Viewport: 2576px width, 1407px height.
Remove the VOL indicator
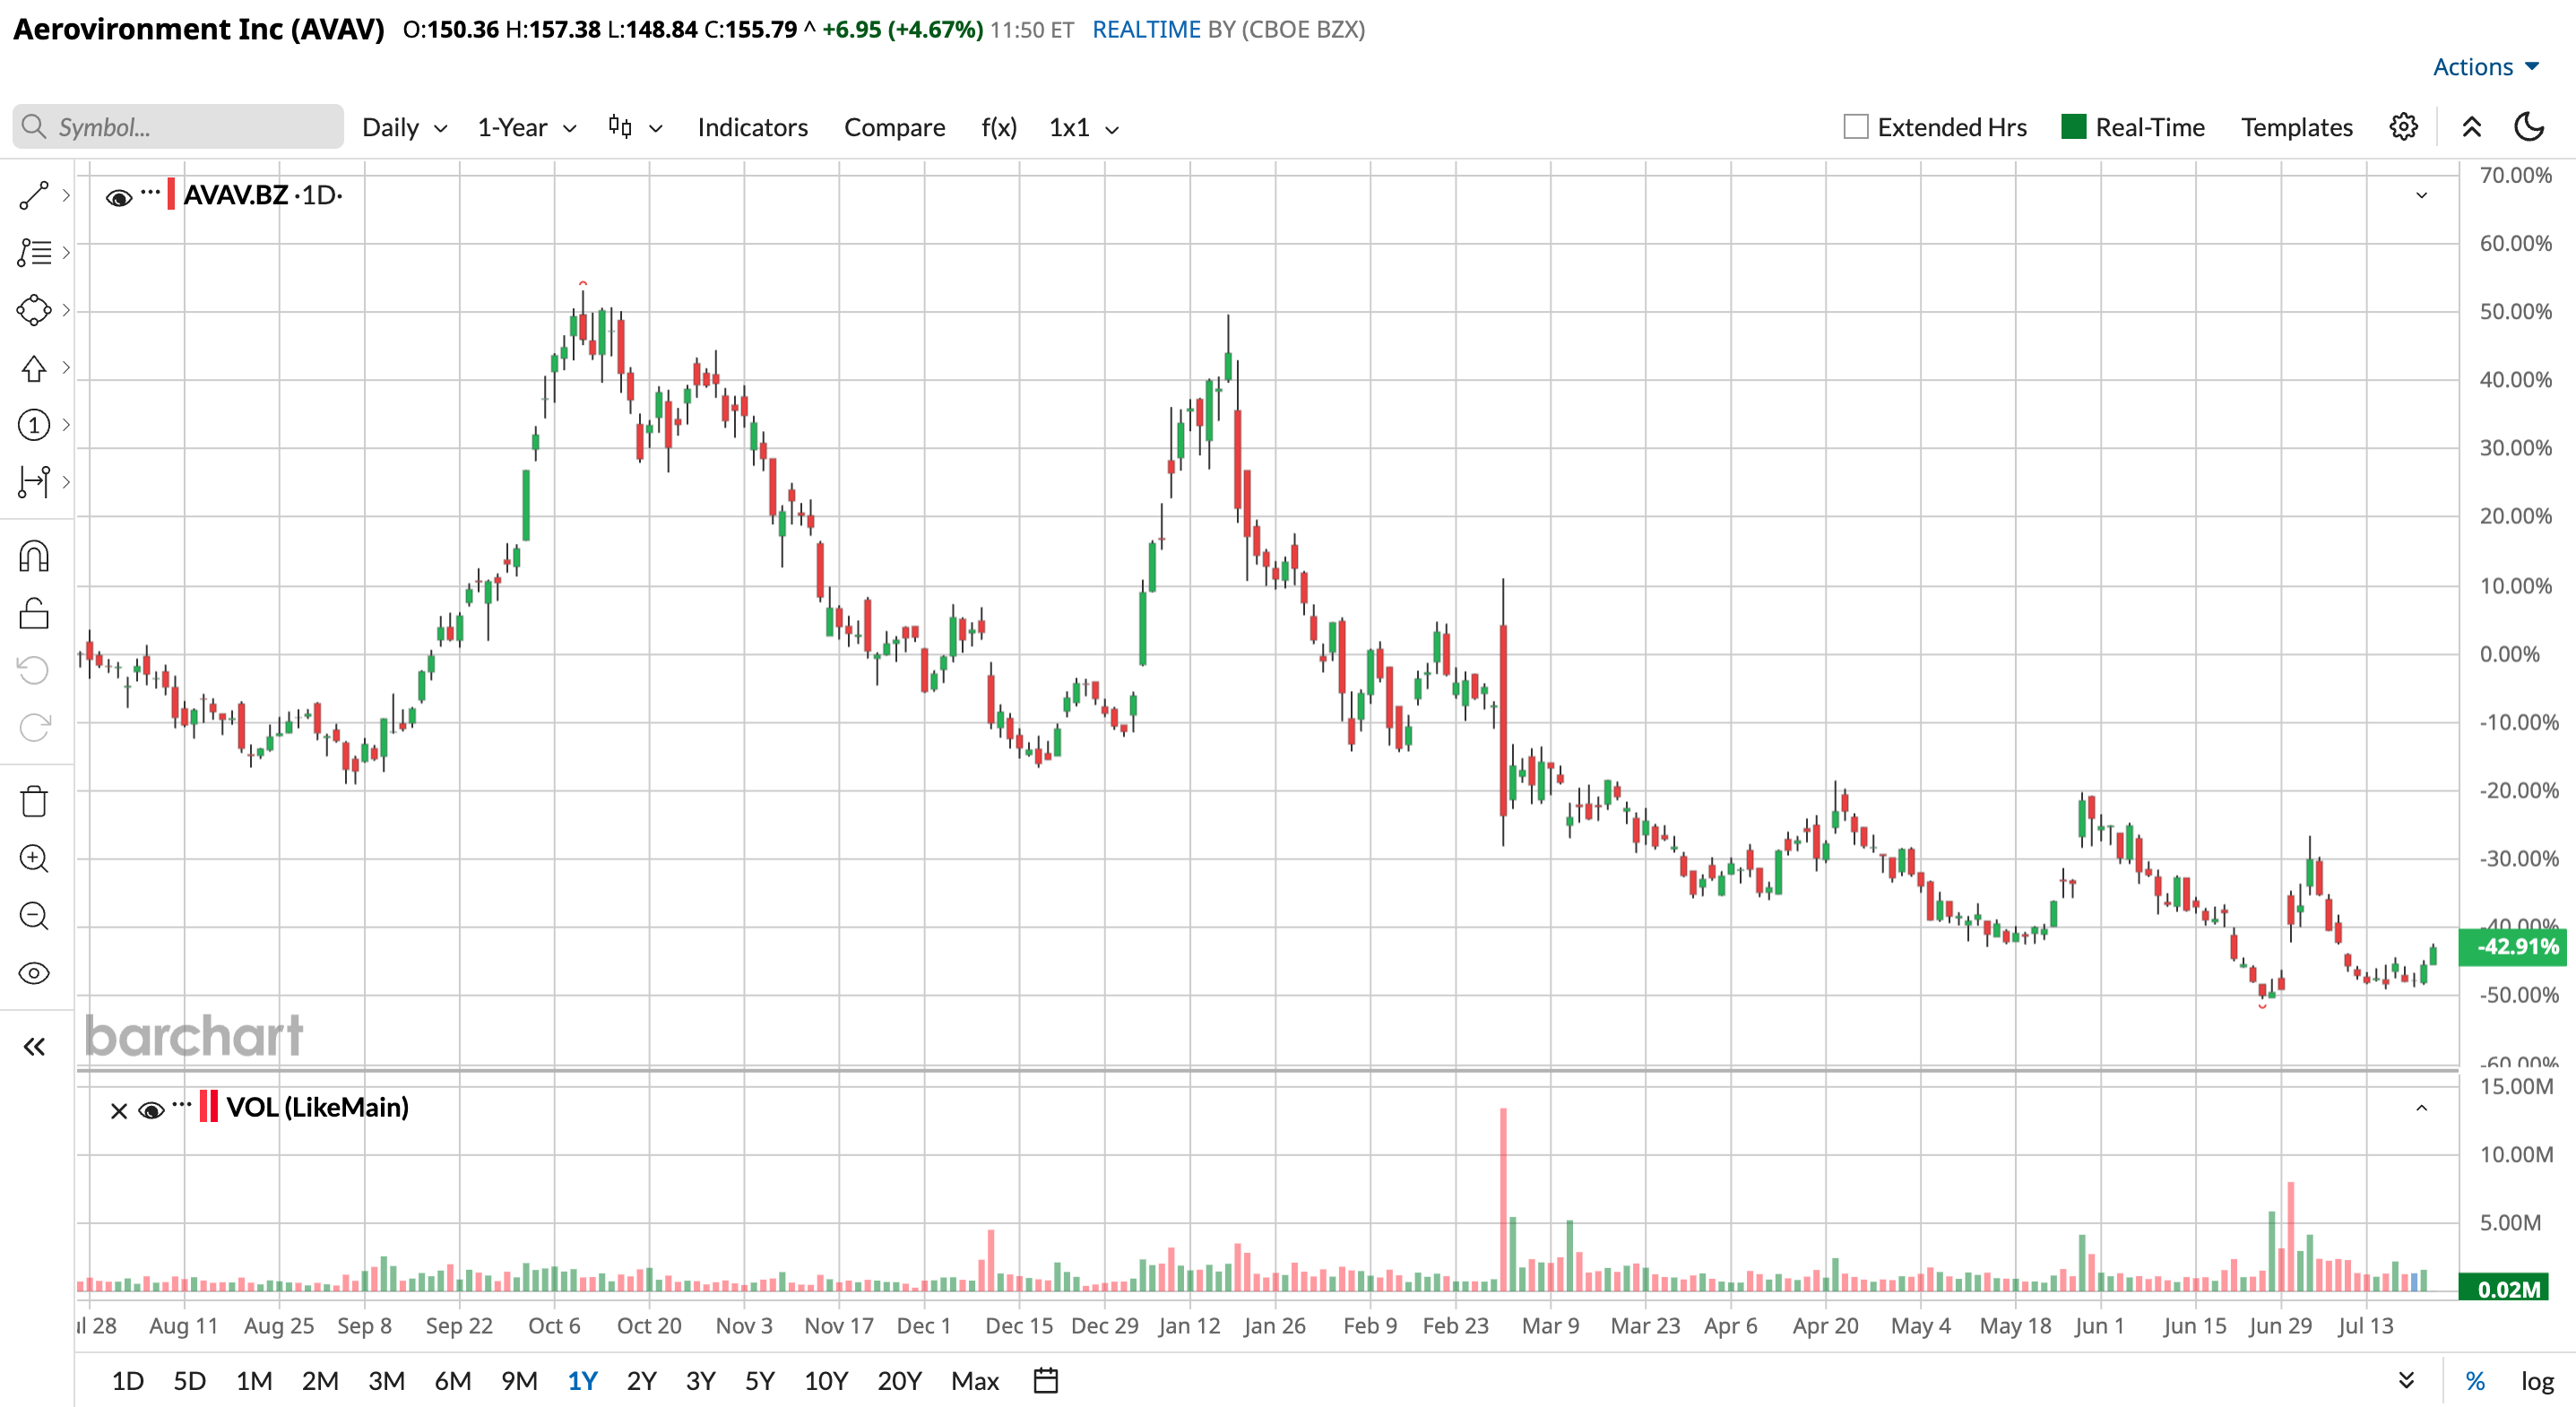(x=119, y=1110)
